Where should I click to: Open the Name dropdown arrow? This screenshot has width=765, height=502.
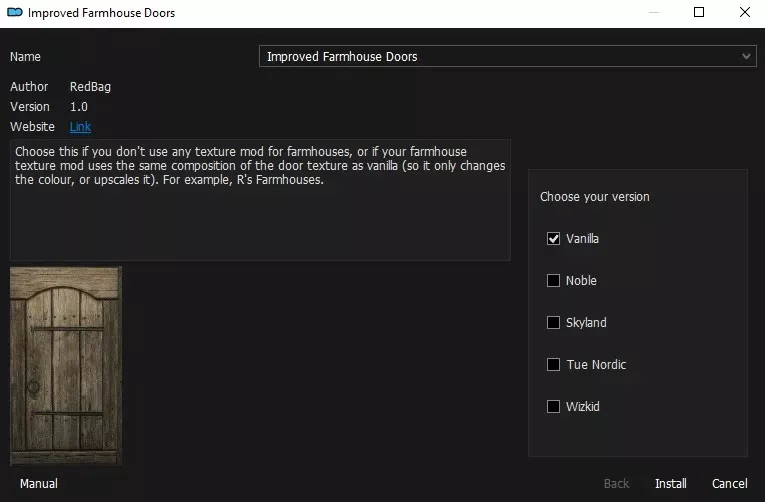pos(746,56)
